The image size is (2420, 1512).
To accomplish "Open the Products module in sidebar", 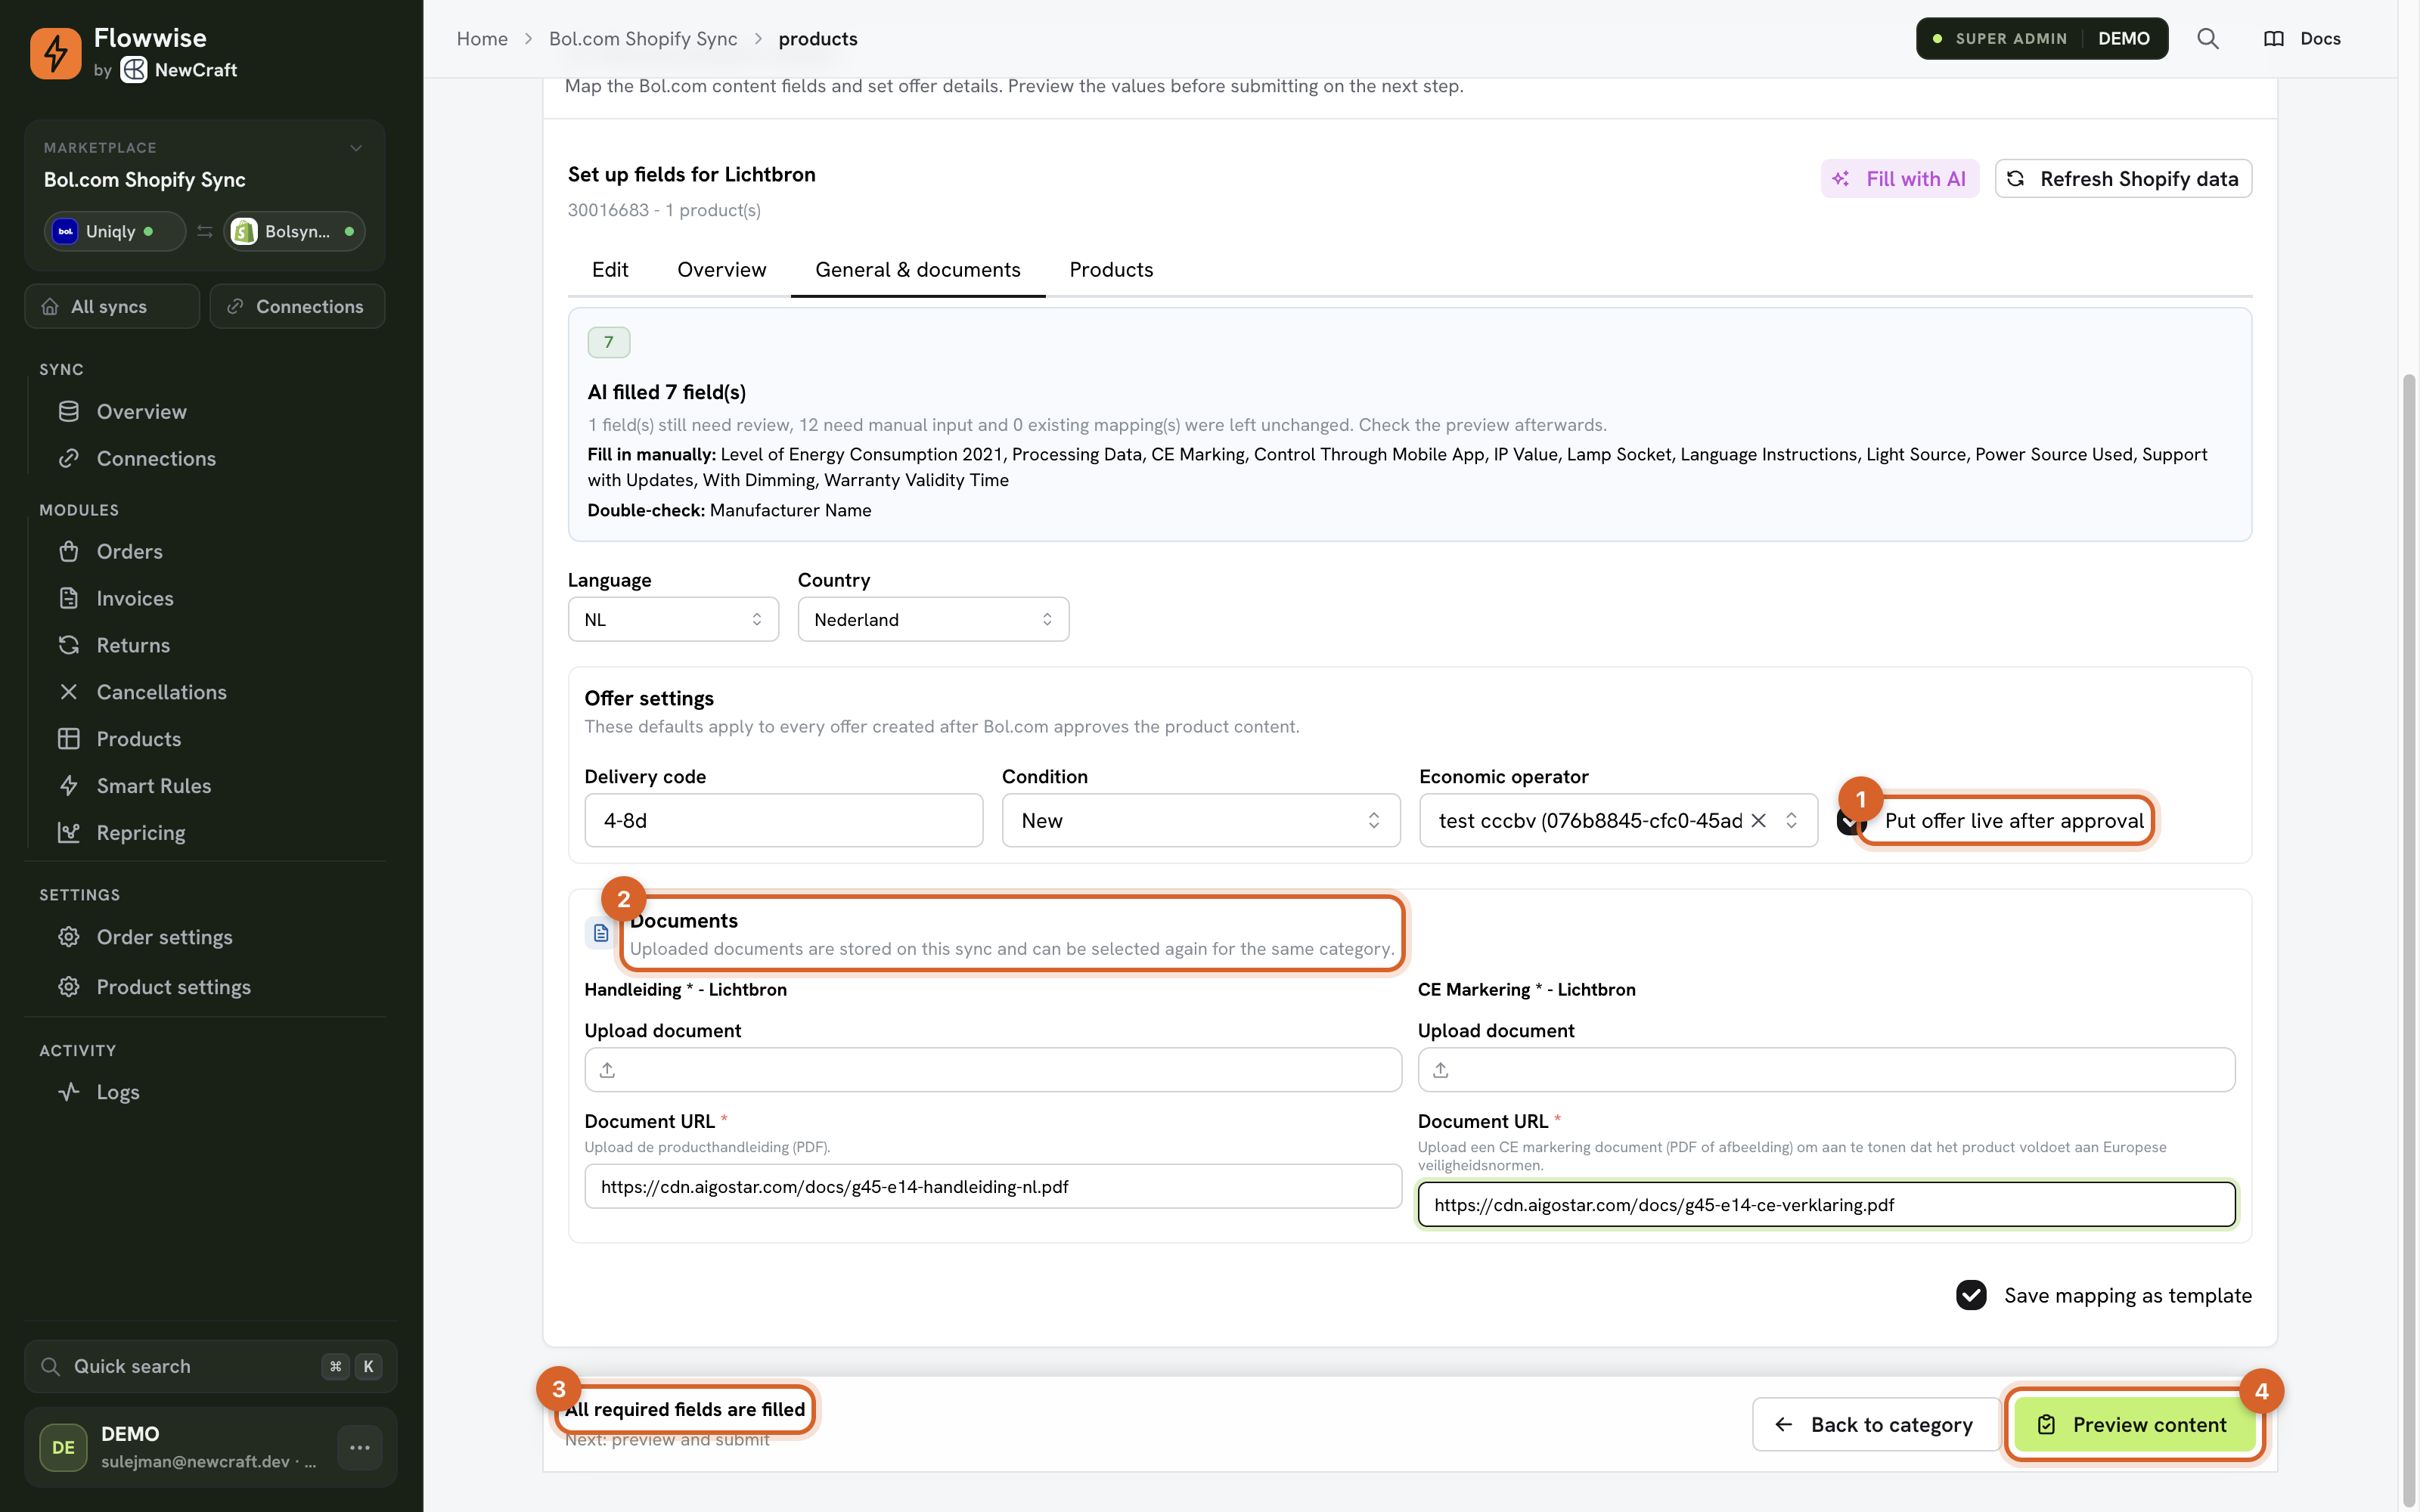I will tap(139, 739).
